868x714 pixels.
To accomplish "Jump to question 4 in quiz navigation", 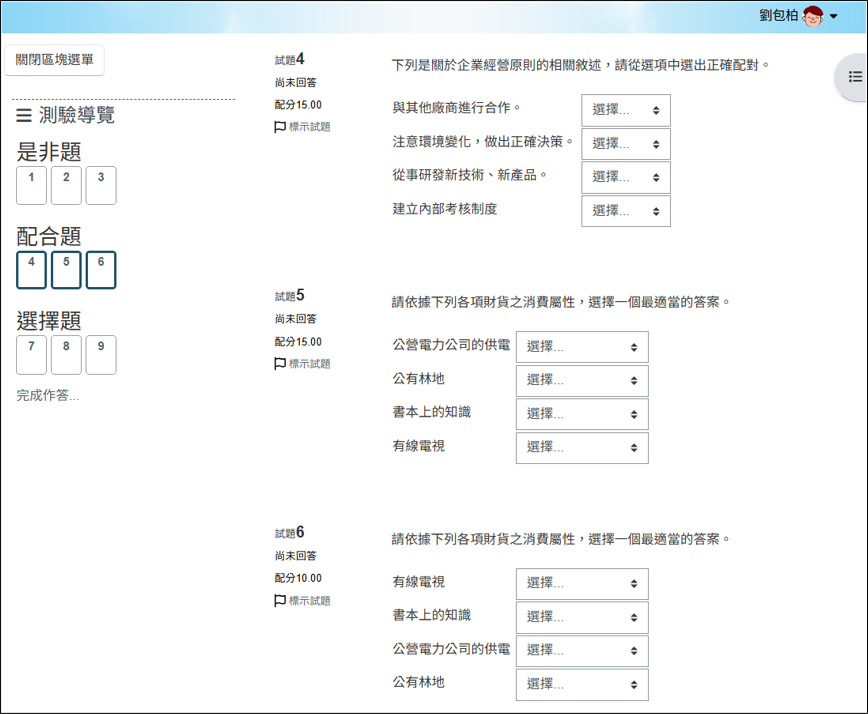I will click(x=31, y=270).
